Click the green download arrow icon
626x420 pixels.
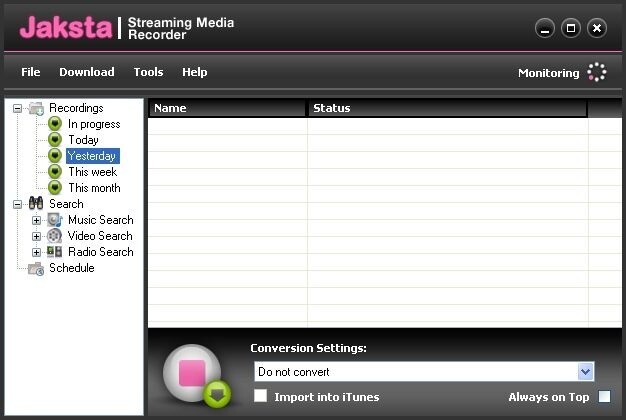pos(217,394)
